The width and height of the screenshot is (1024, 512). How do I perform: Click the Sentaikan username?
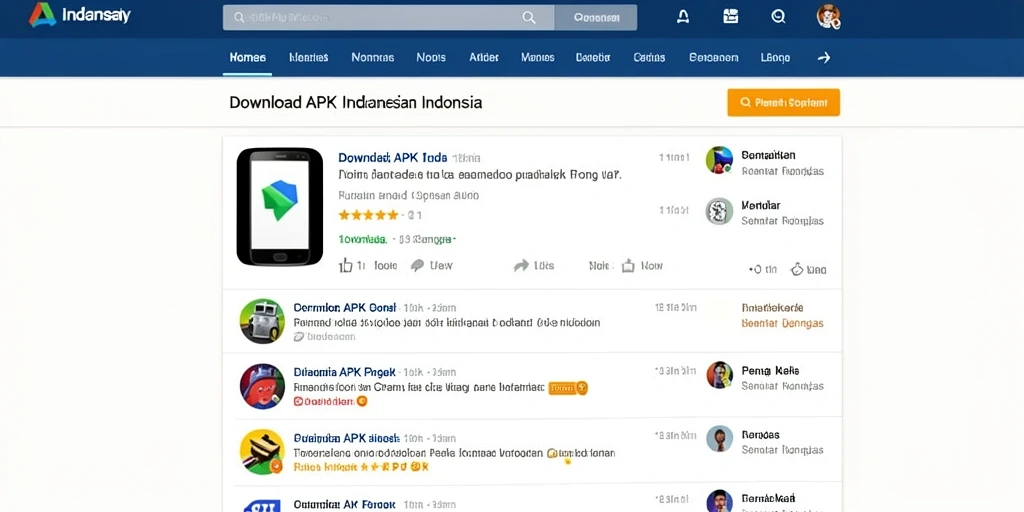pyautogui.click(x=768, y=155)
